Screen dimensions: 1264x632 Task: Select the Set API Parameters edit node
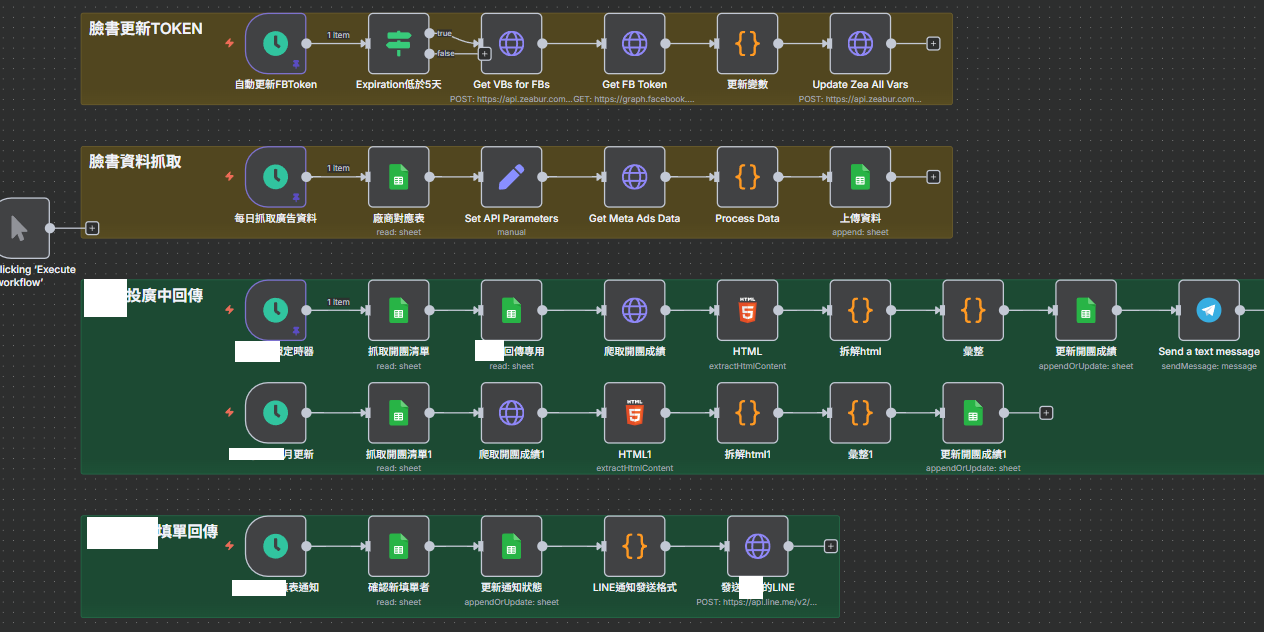511,177
